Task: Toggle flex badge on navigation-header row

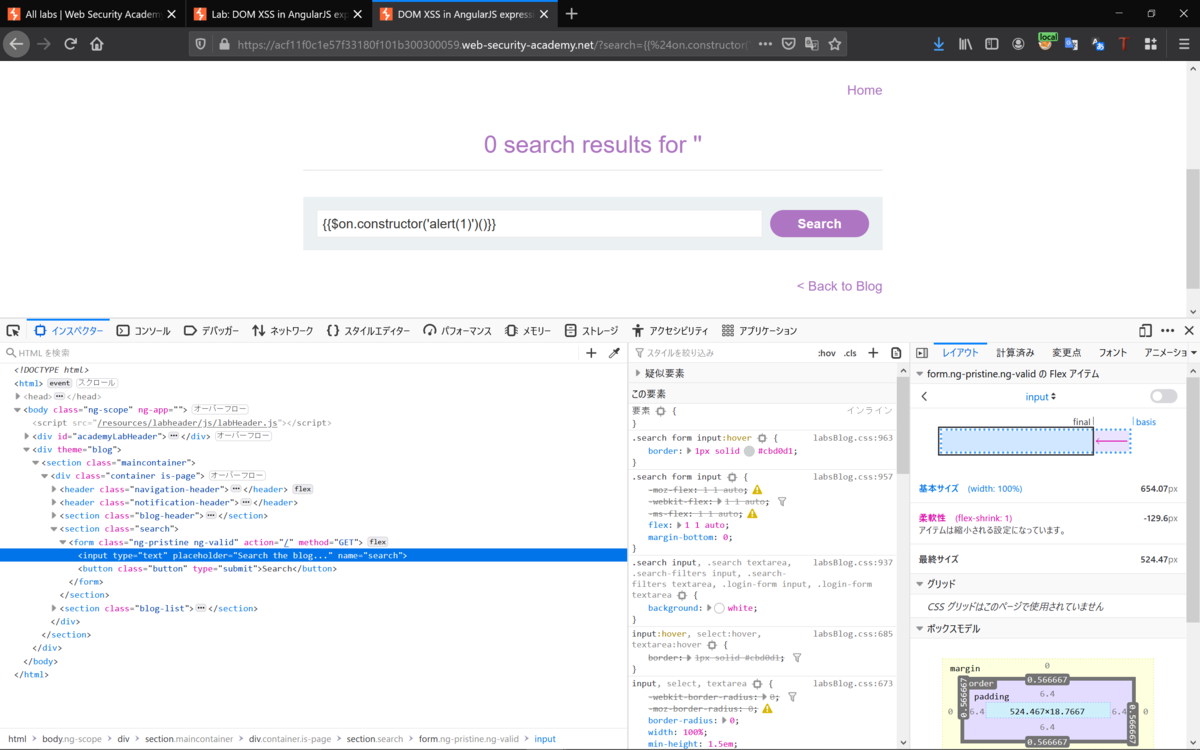Action: [x=303, y=489]
